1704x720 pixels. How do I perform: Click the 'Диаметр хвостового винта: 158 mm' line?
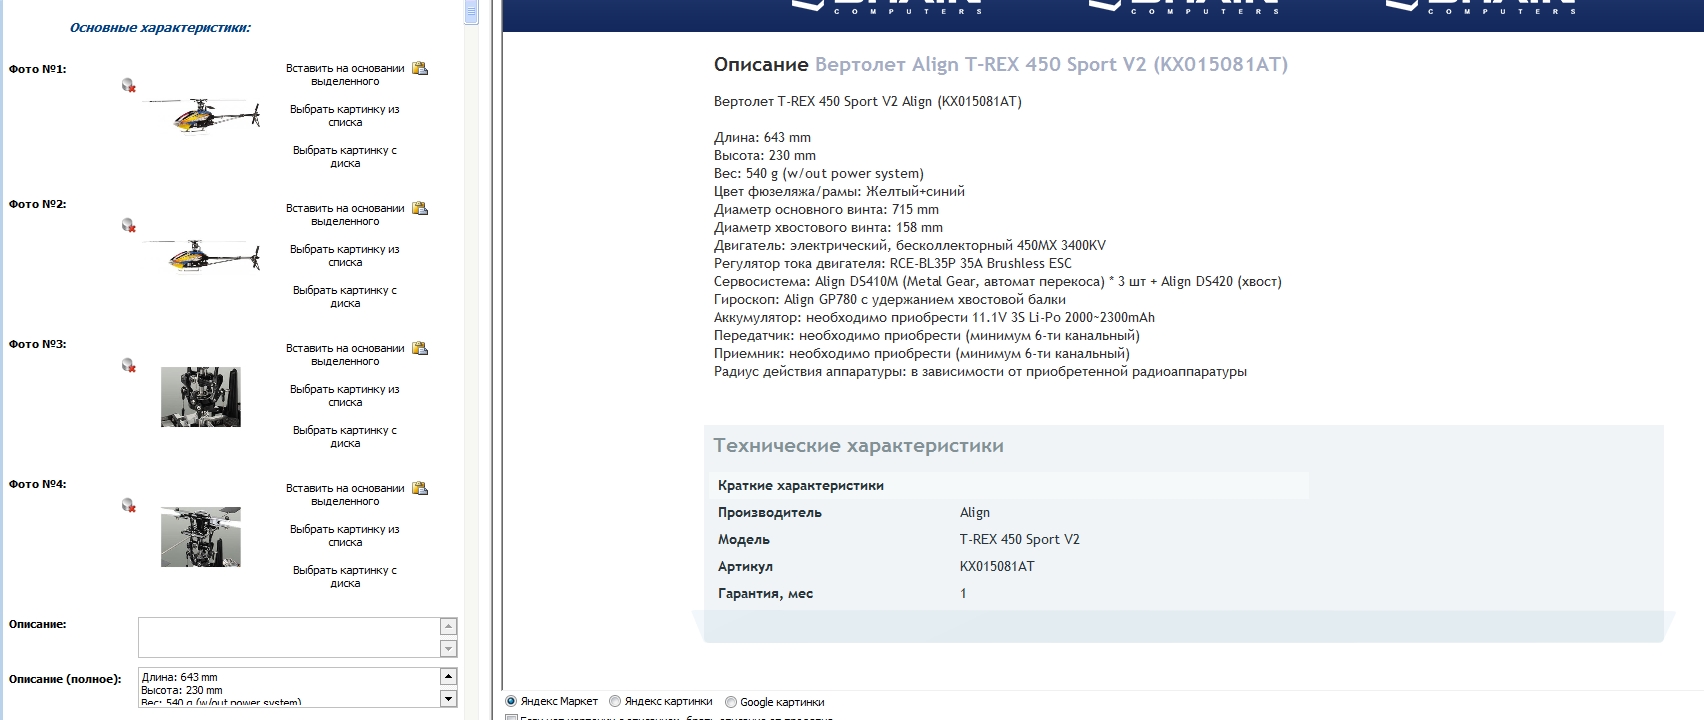point(828,227)
